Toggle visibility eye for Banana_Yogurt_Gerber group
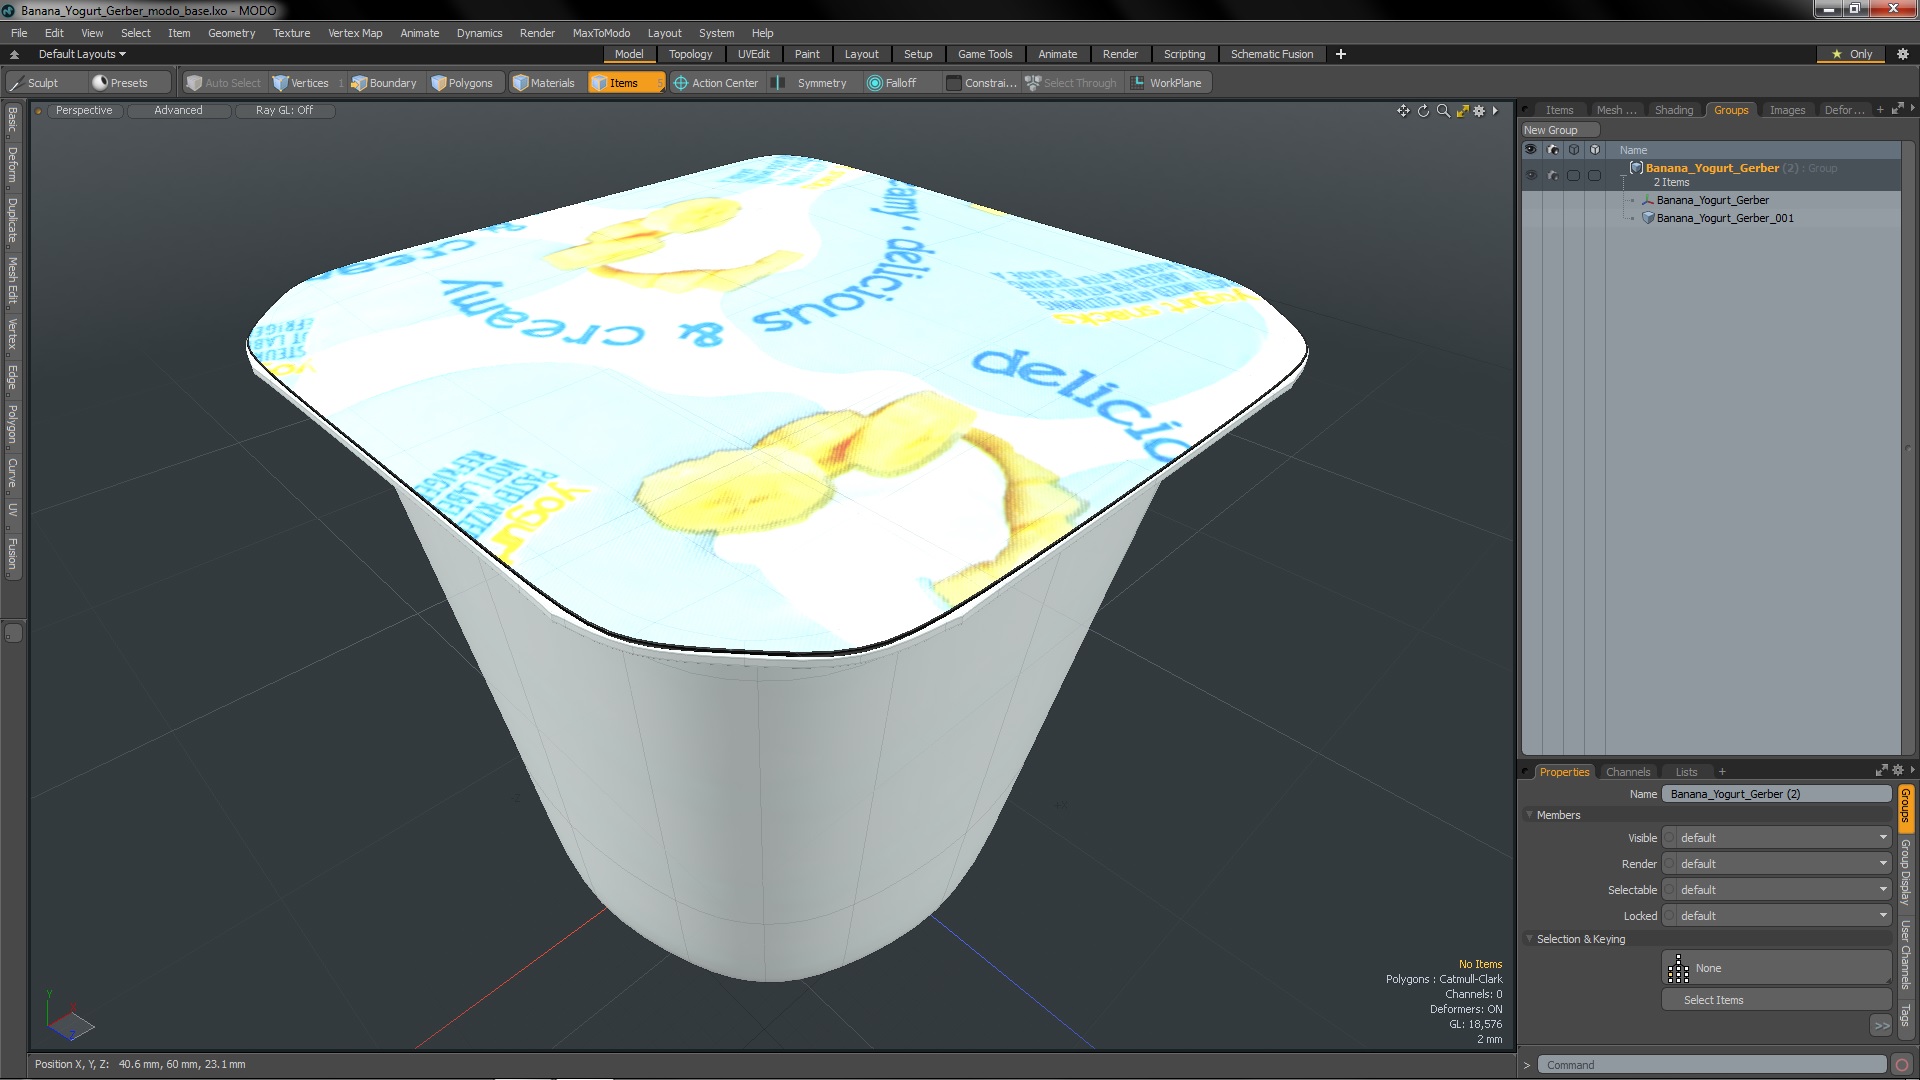This screenshot has width=1920, height=1080. (1531, 175)
